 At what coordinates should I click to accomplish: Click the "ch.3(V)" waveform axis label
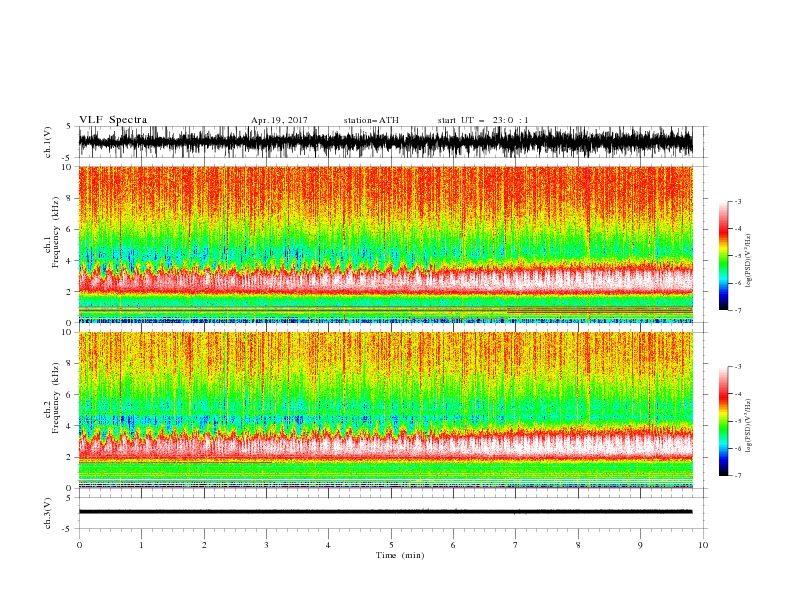pos(48,513)
